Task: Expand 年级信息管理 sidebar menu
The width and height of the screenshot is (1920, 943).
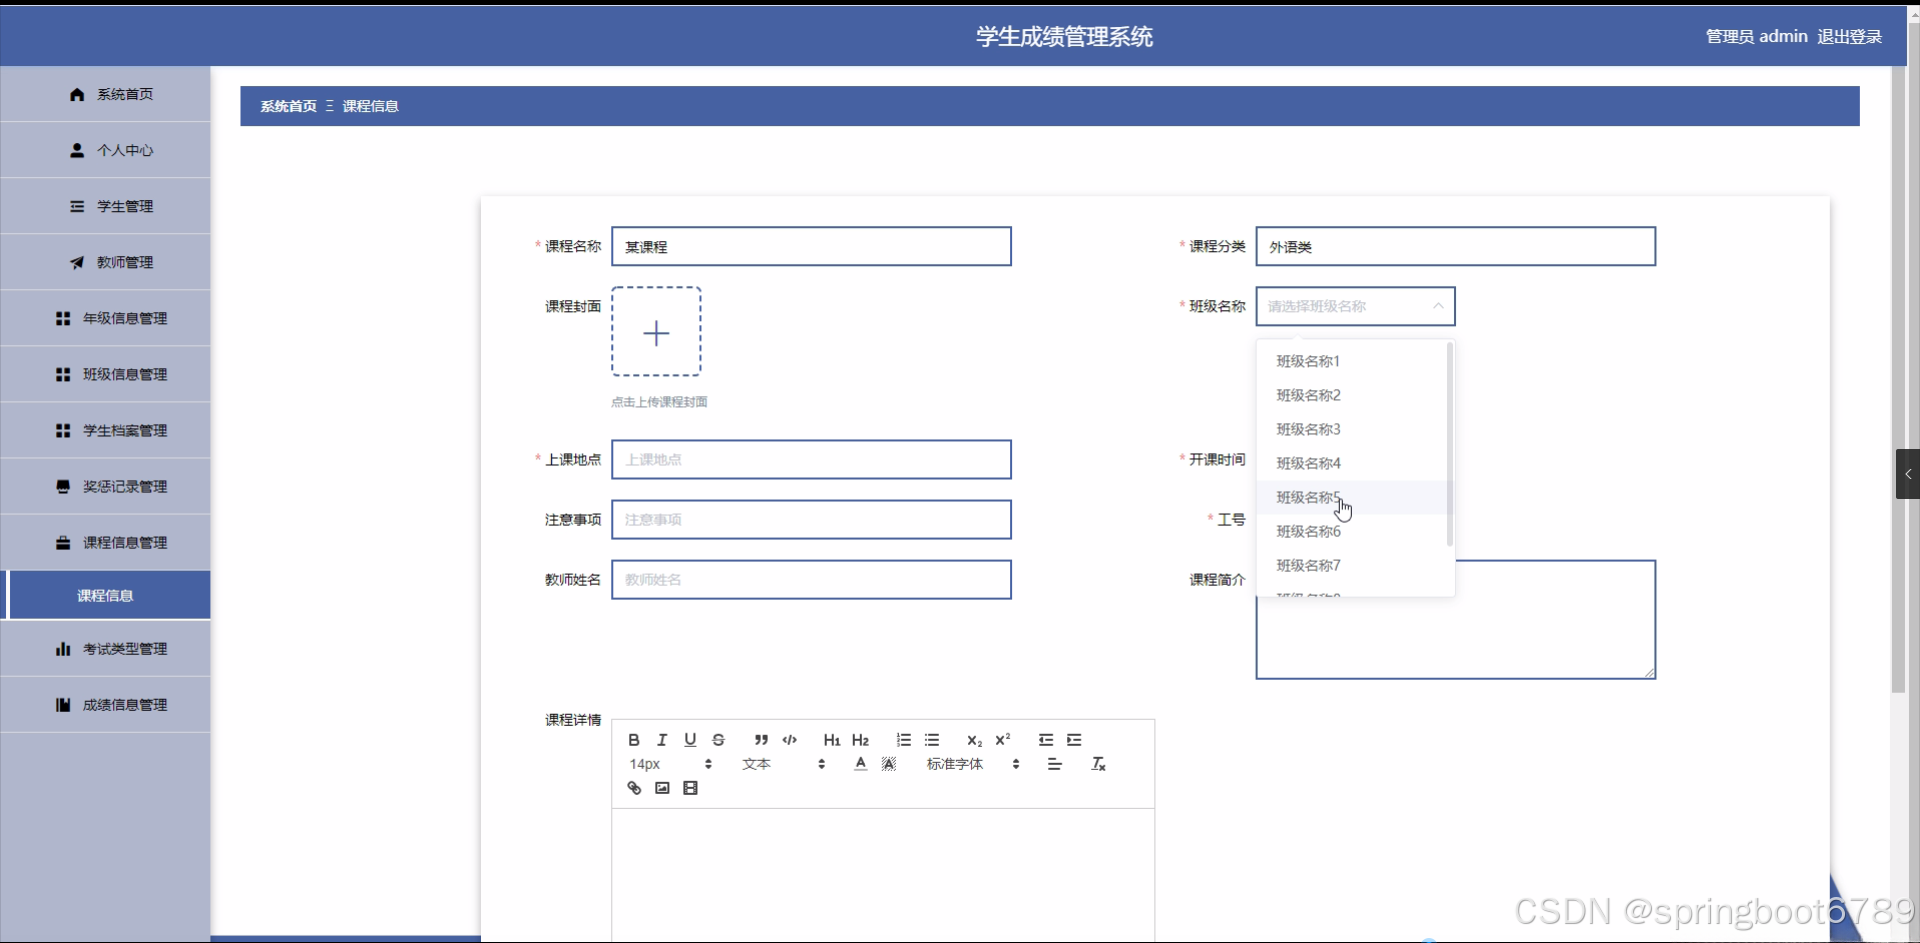Action: coord(105,318)
